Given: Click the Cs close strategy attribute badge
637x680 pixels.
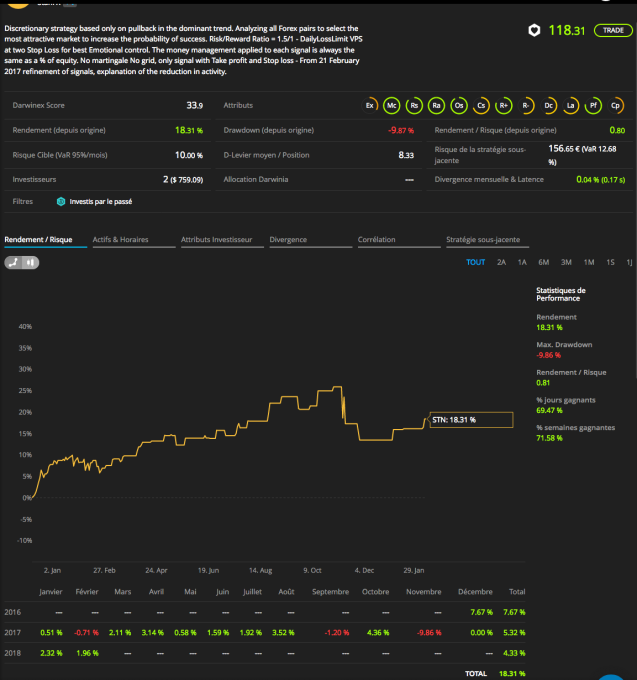Looking at the screenshot, I should [x=481, y=105].
